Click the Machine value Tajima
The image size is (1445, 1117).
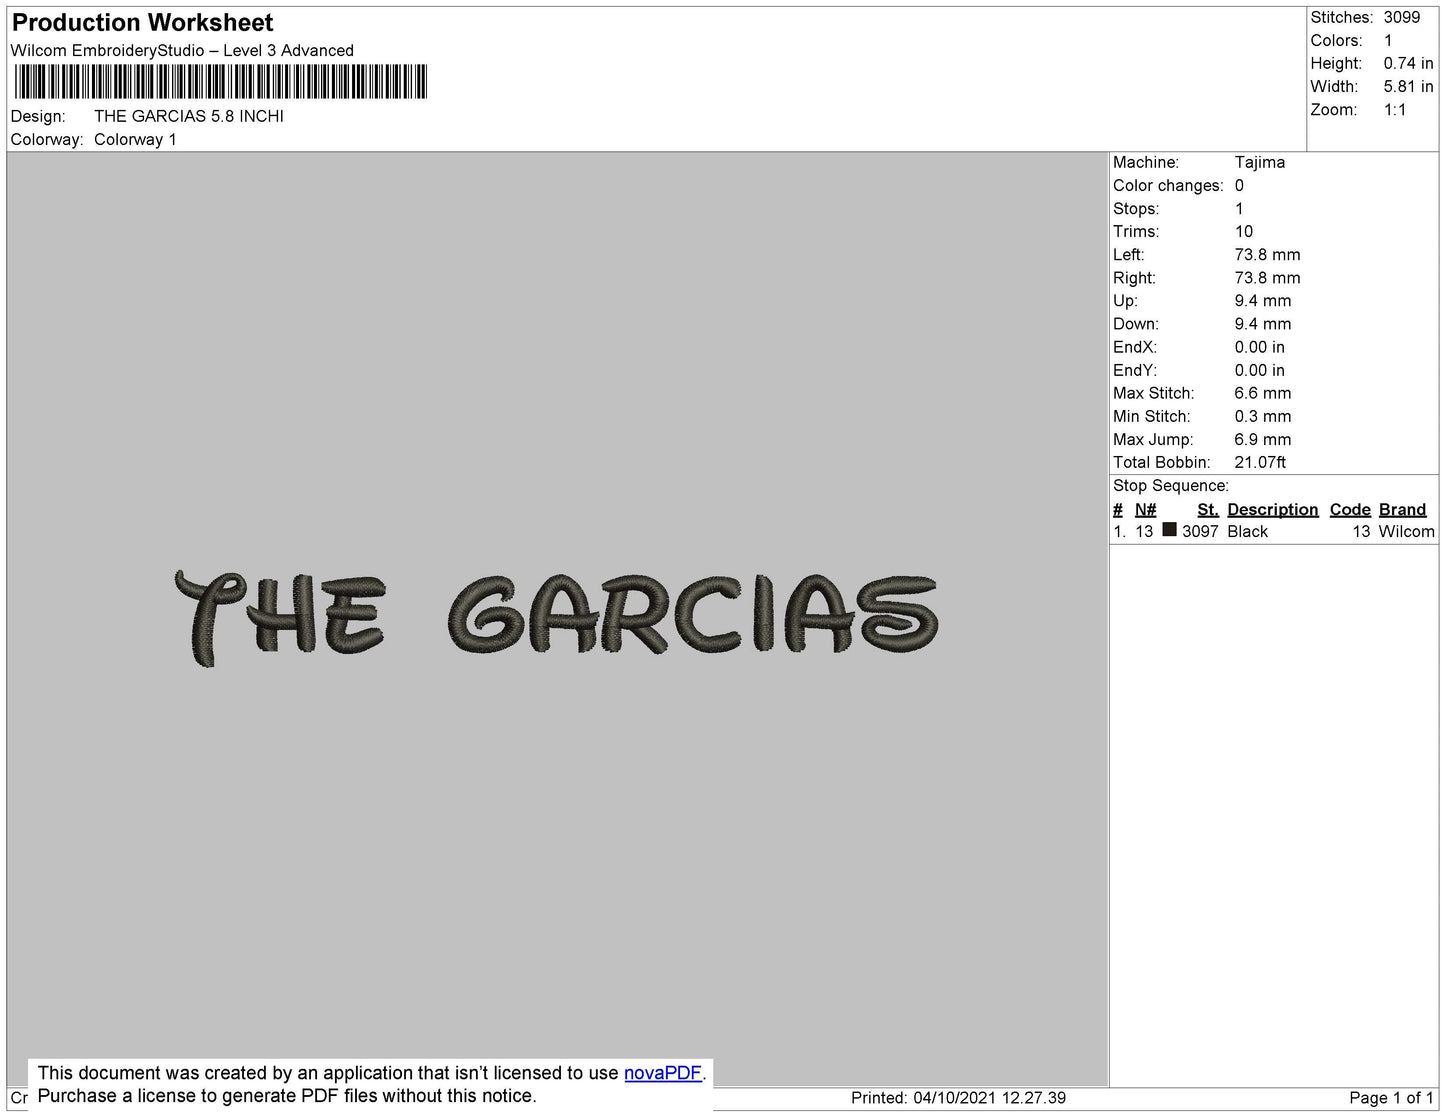[1260, 163]
